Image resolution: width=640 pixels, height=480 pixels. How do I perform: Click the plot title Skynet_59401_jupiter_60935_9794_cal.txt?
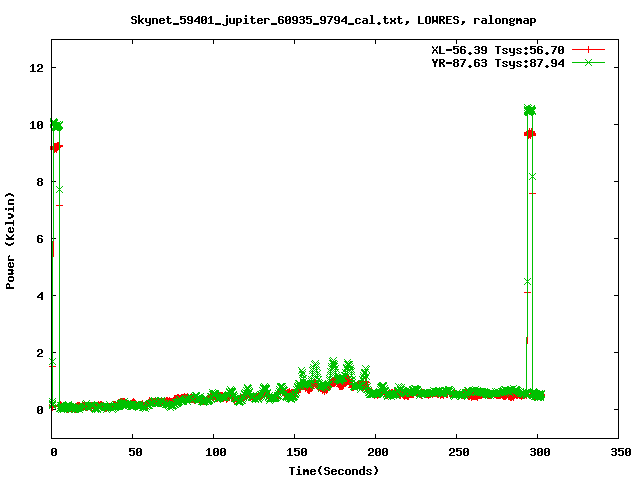(267, 20)
